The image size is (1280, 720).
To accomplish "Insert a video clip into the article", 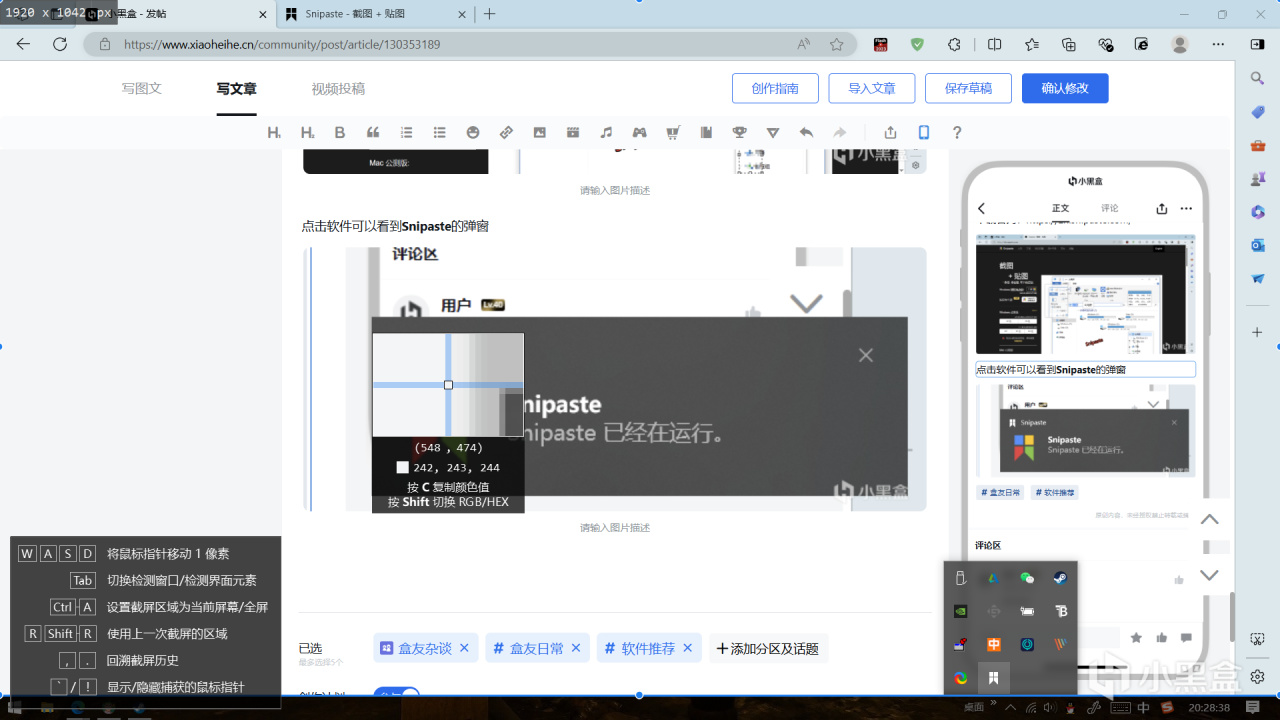I will pyautogui.click(x=573, y=132).
